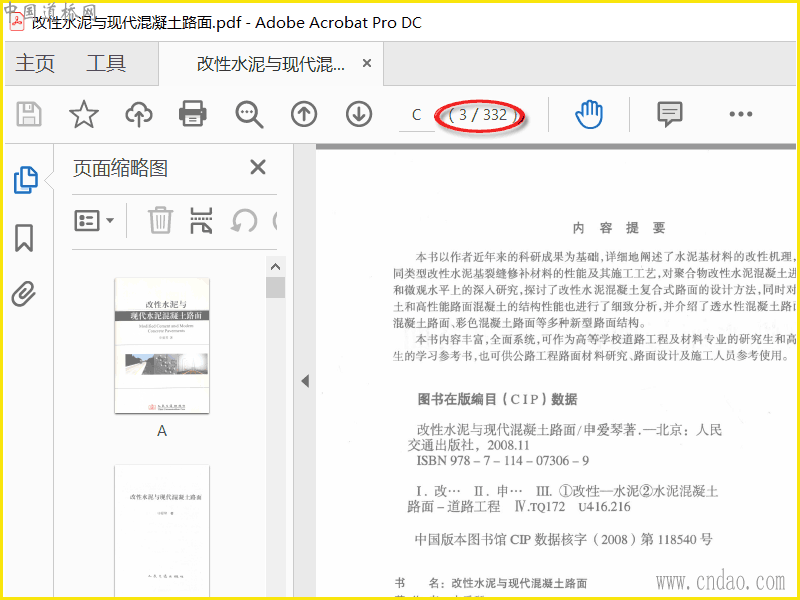This screenshot has width=800, height=600.
Task: Close the 改性水泥与现代混... document tab
Action: (x=367, y=64)
